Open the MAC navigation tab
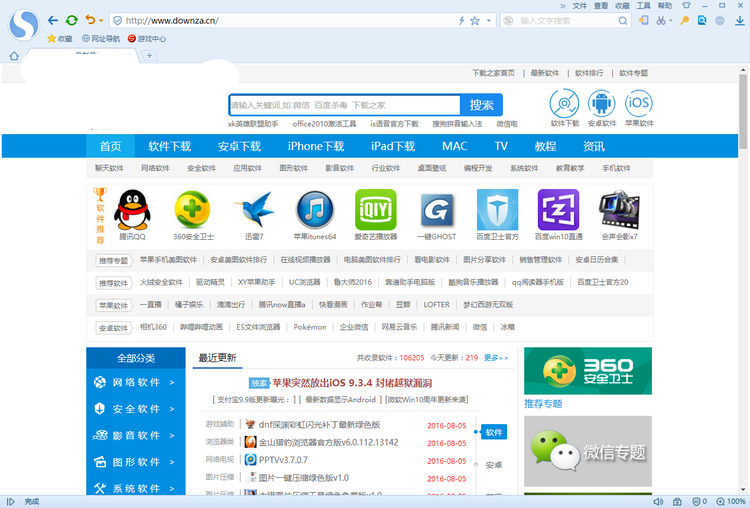This screenshot has width=750, height=508. click(454, 146)
